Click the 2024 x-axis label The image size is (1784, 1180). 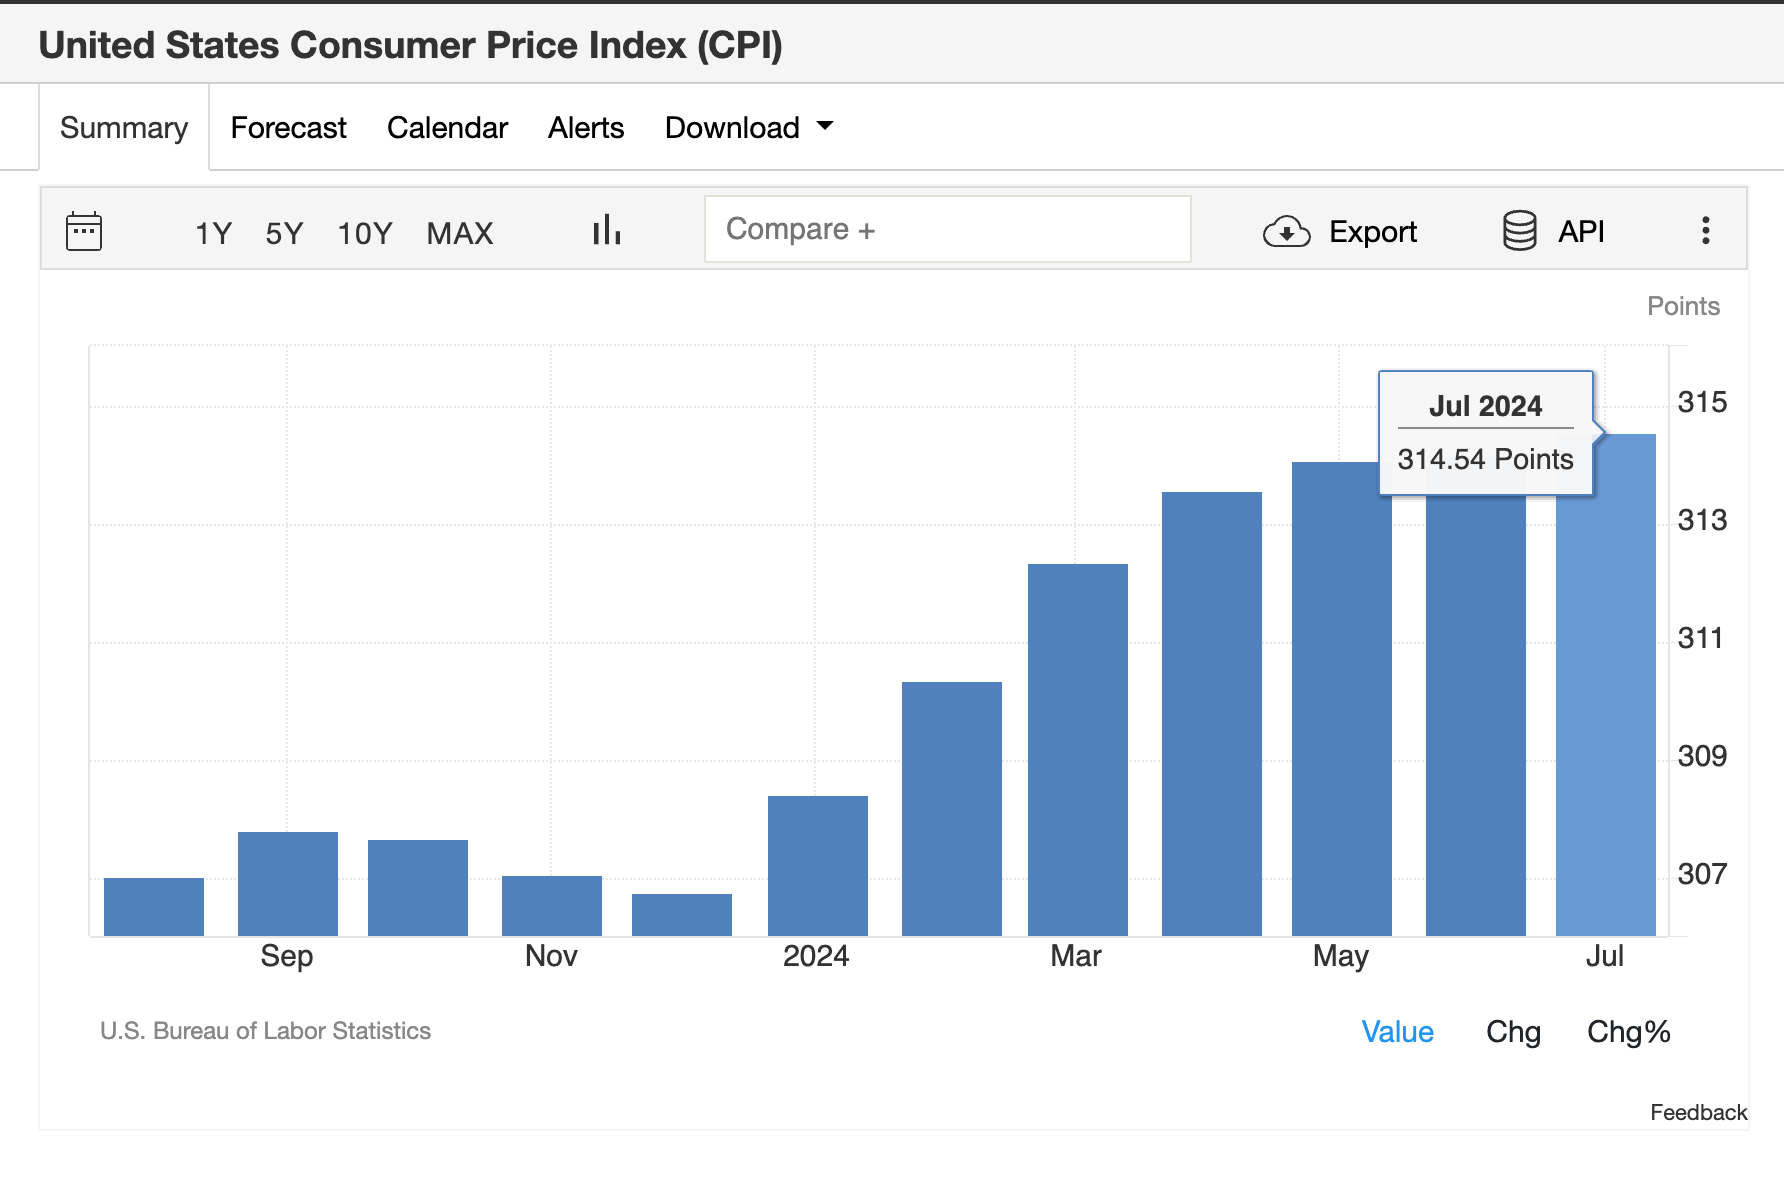click(816, 956)
